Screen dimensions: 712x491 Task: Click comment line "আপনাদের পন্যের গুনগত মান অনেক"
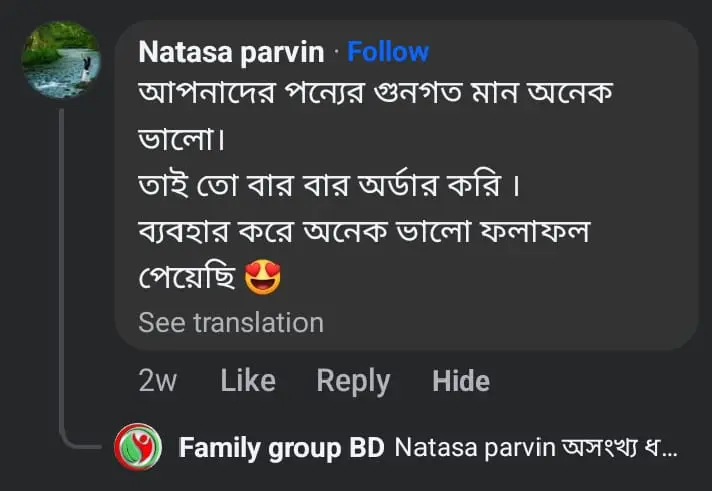pyautogui.click(x=373, y=97)
